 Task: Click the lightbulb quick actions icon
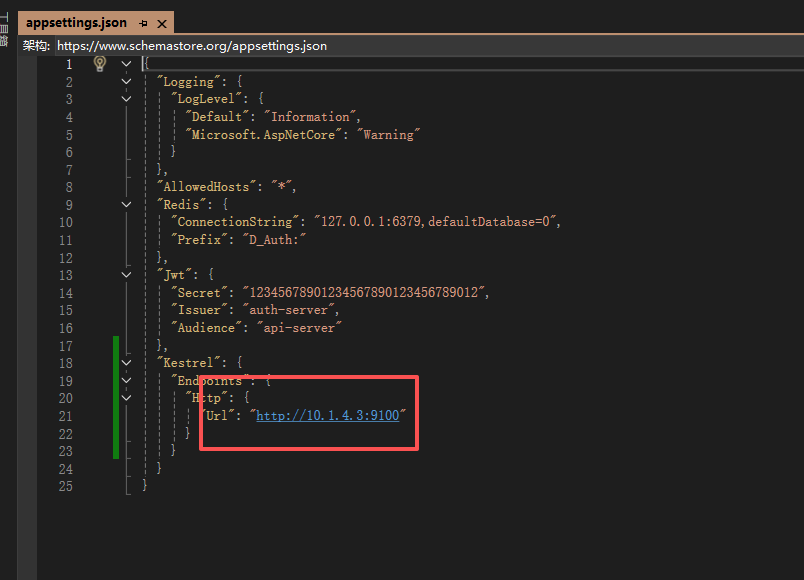[100, 64]
